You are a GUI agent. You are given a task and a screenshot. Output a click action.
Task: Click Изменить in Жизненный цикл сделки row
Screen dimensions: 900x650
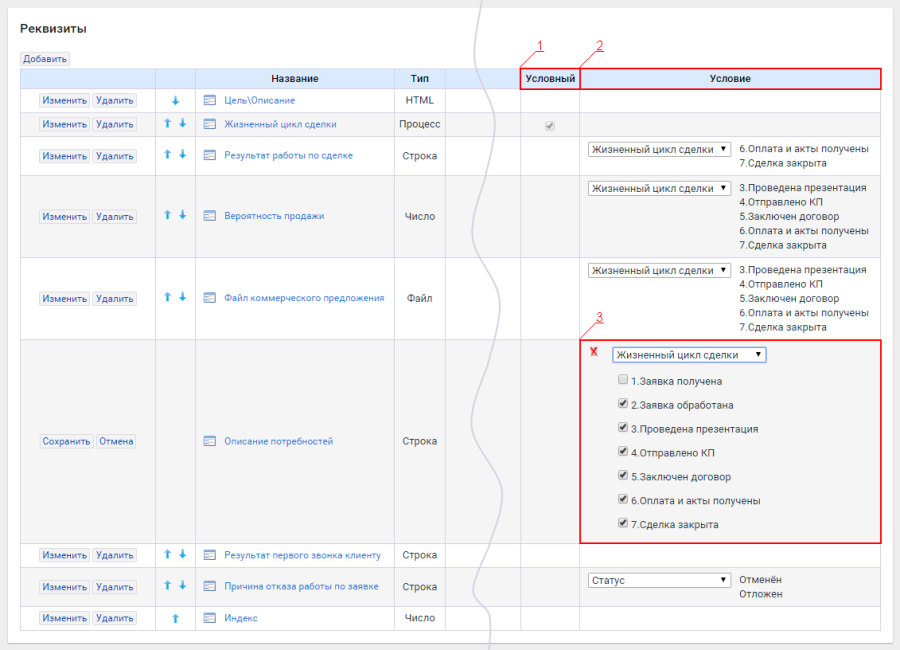pos(64,124)
